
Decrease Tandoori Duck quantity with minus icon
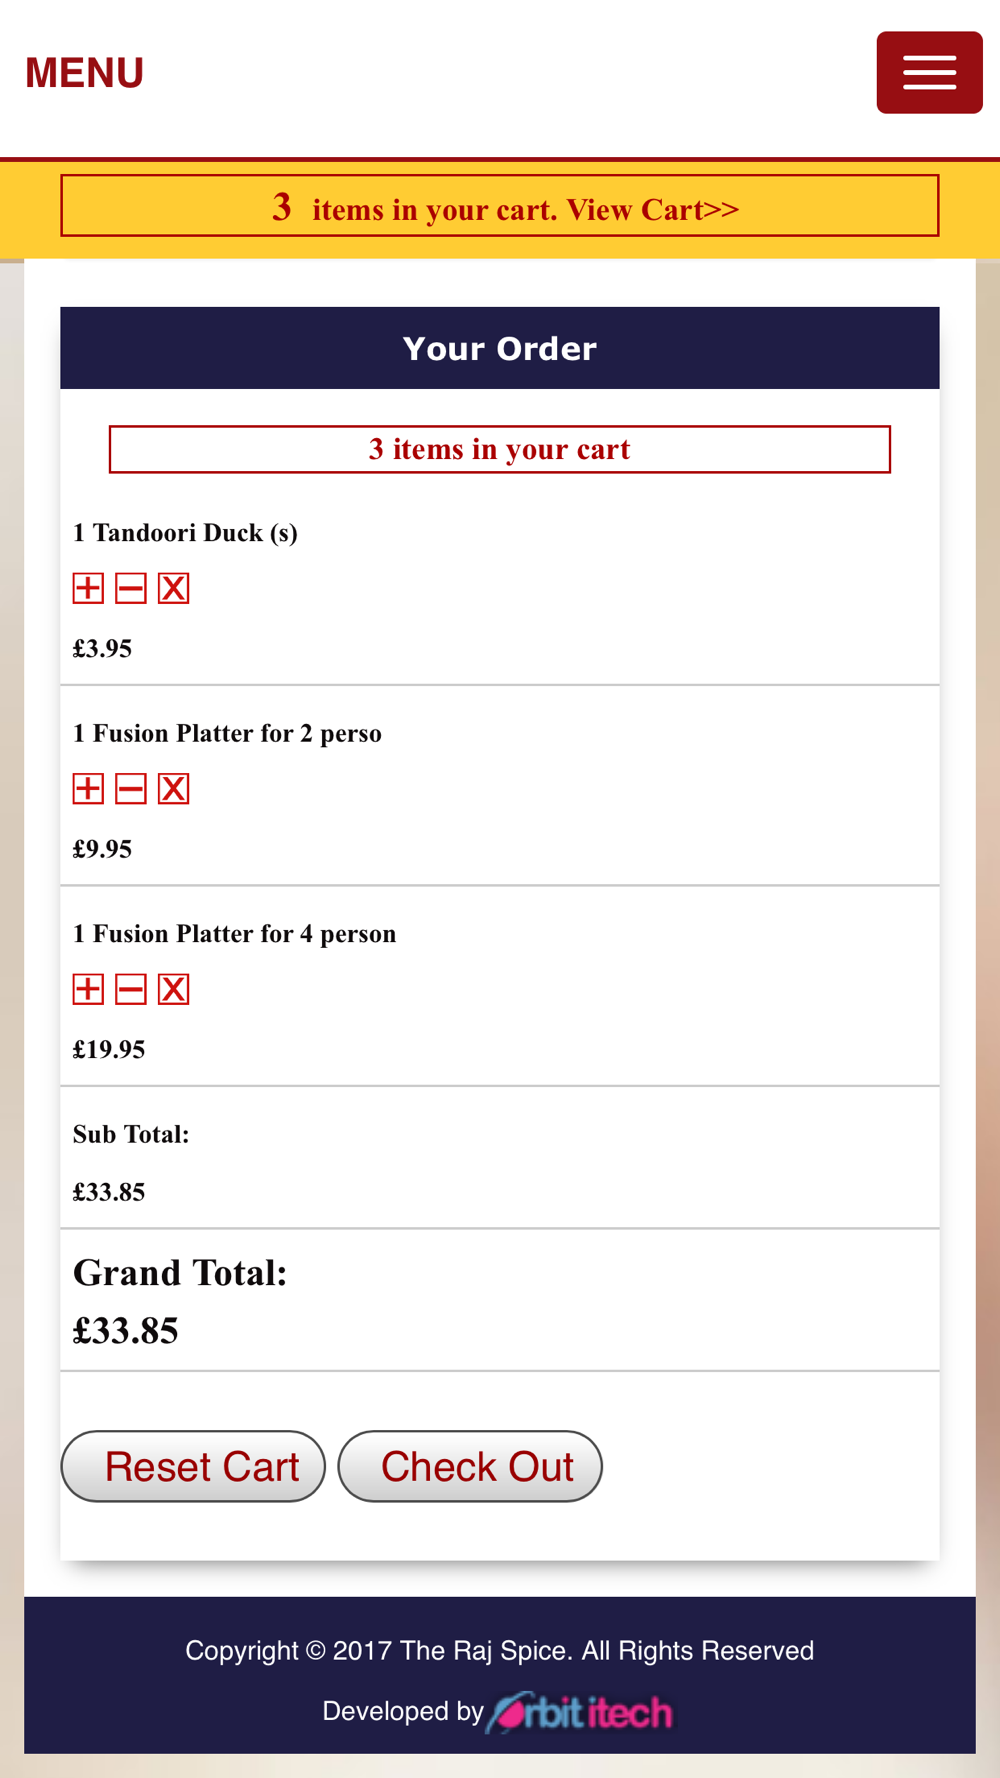[x=131, y=588]
